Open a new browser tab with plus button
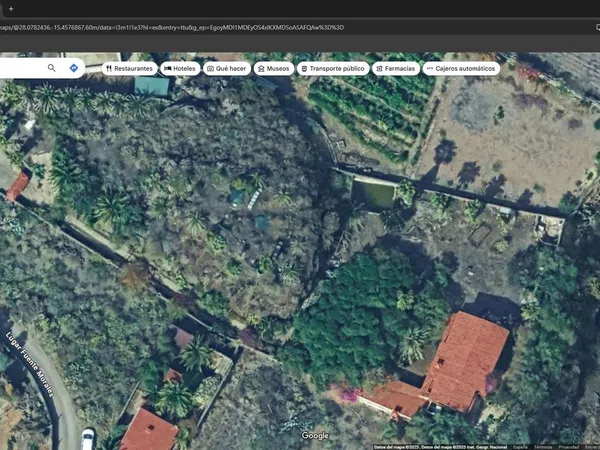600x450 pixels. coord(11,8)
